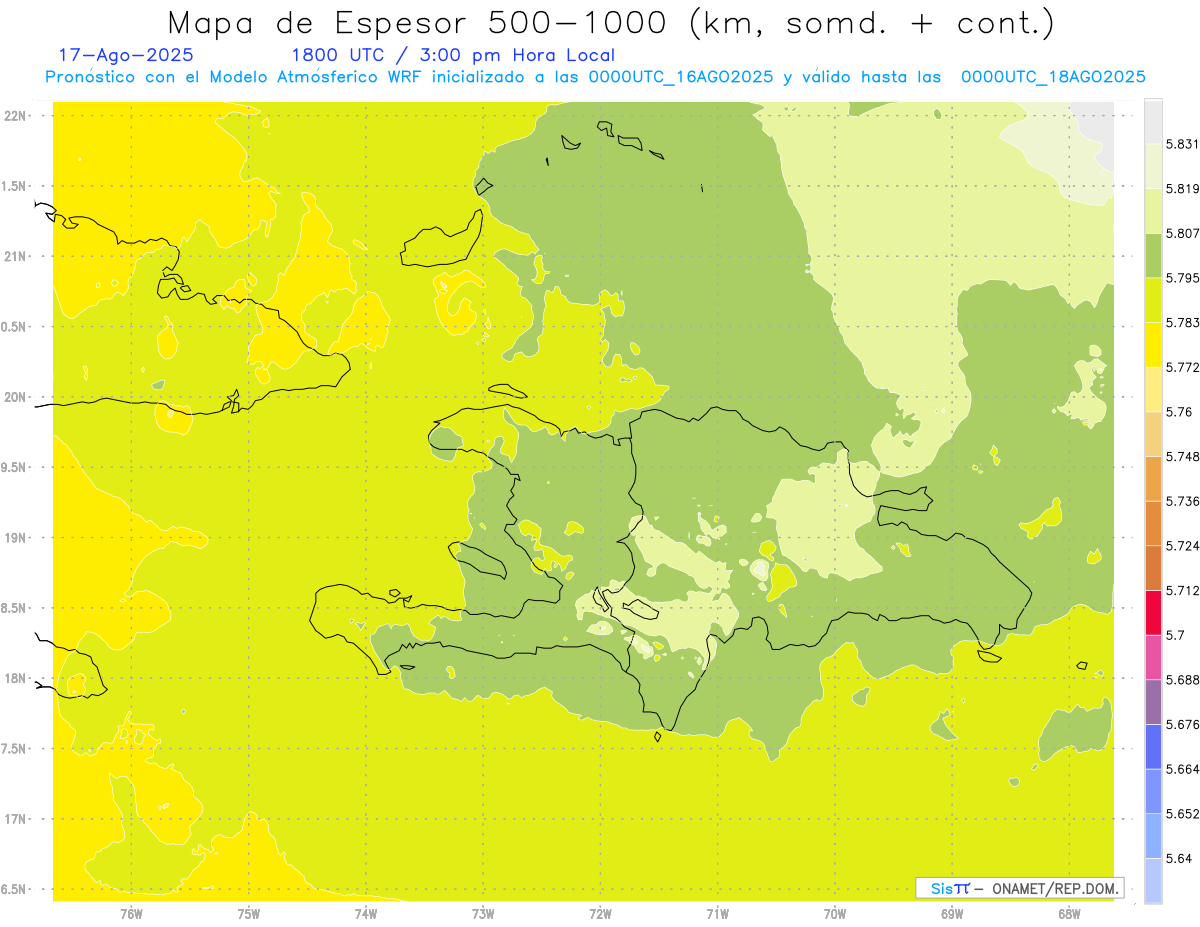
Task: Click the legend value '5.795'
Action: (1183, 278)
